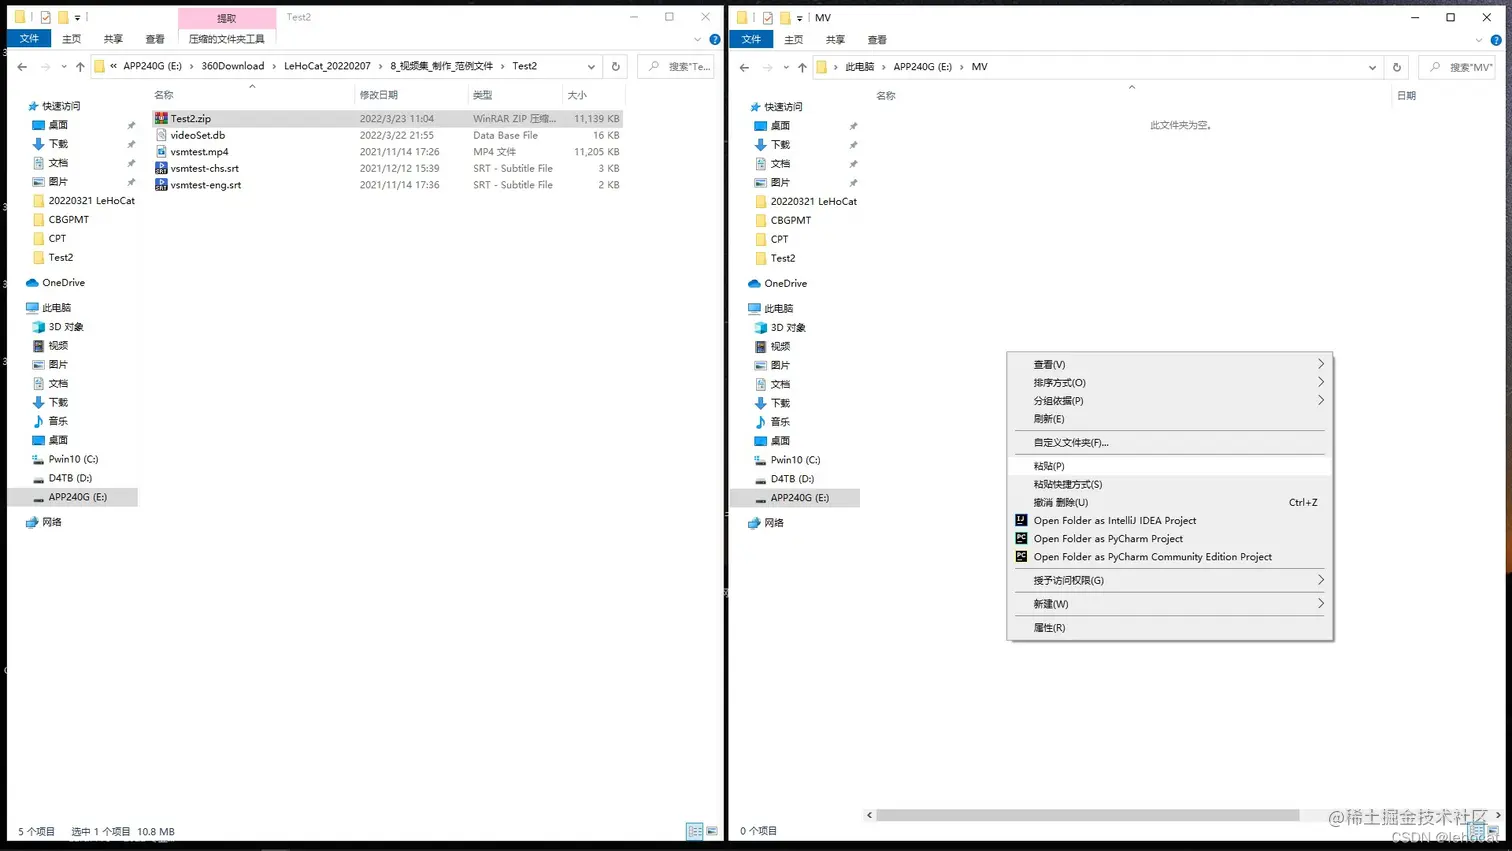Open 共享 tab in MV window

(x=835, y=40)
